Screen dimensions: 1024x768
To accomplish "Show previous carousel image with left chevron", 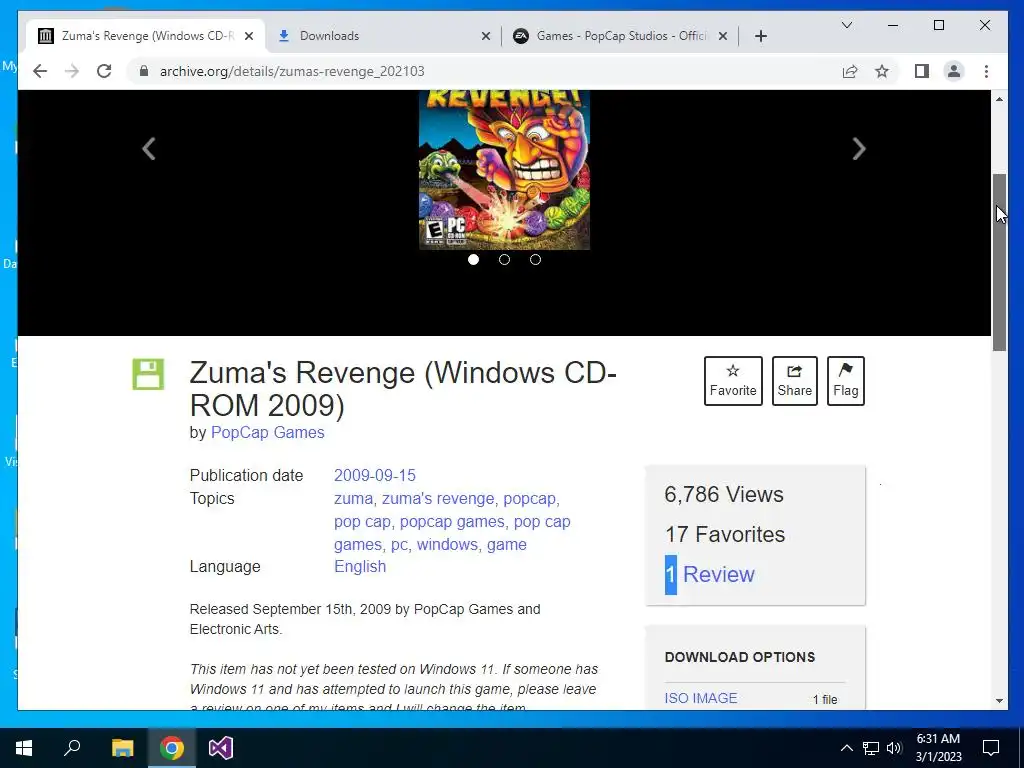I will click(149, 149).
